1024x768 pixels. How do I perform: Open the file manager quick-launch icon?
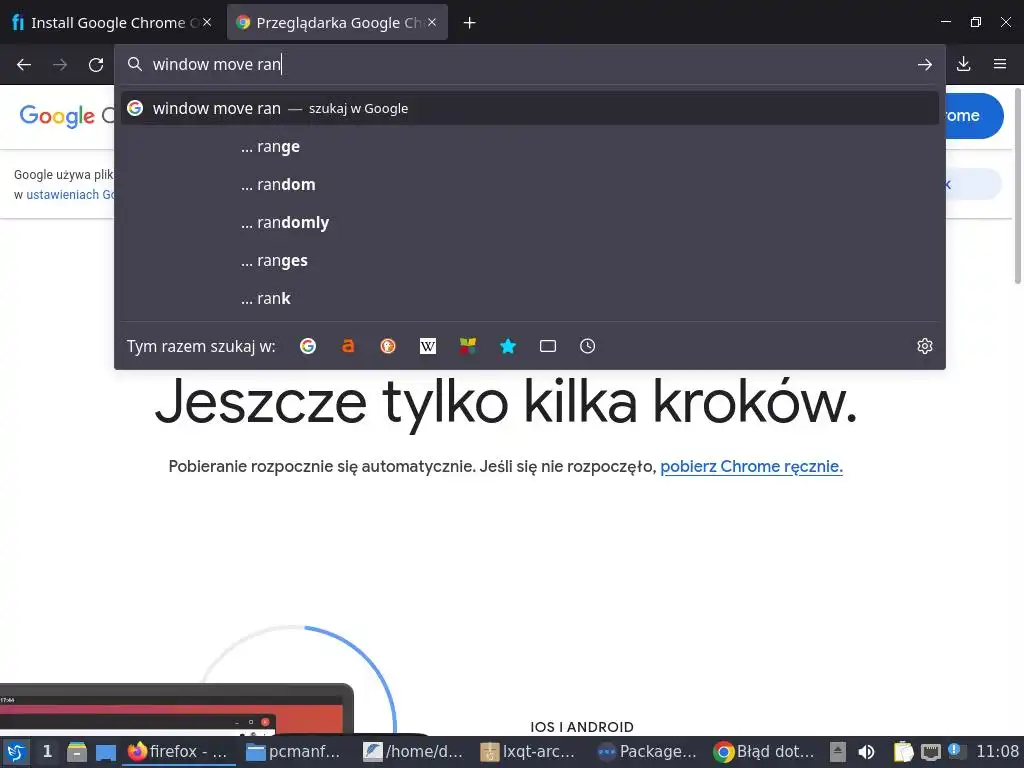click(76, 752)
